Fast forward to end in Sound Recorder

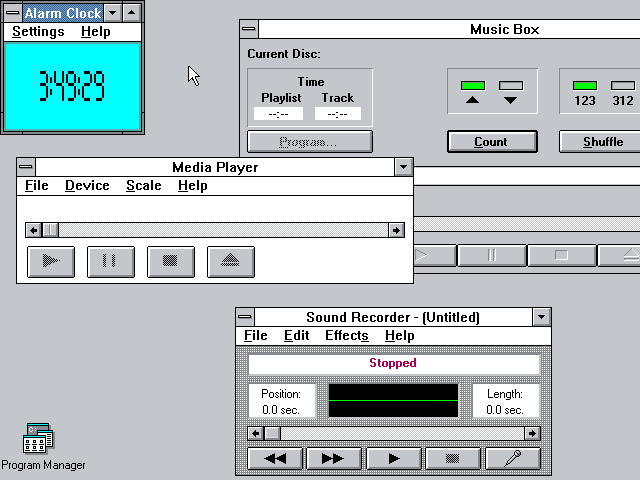click(334, 458)
